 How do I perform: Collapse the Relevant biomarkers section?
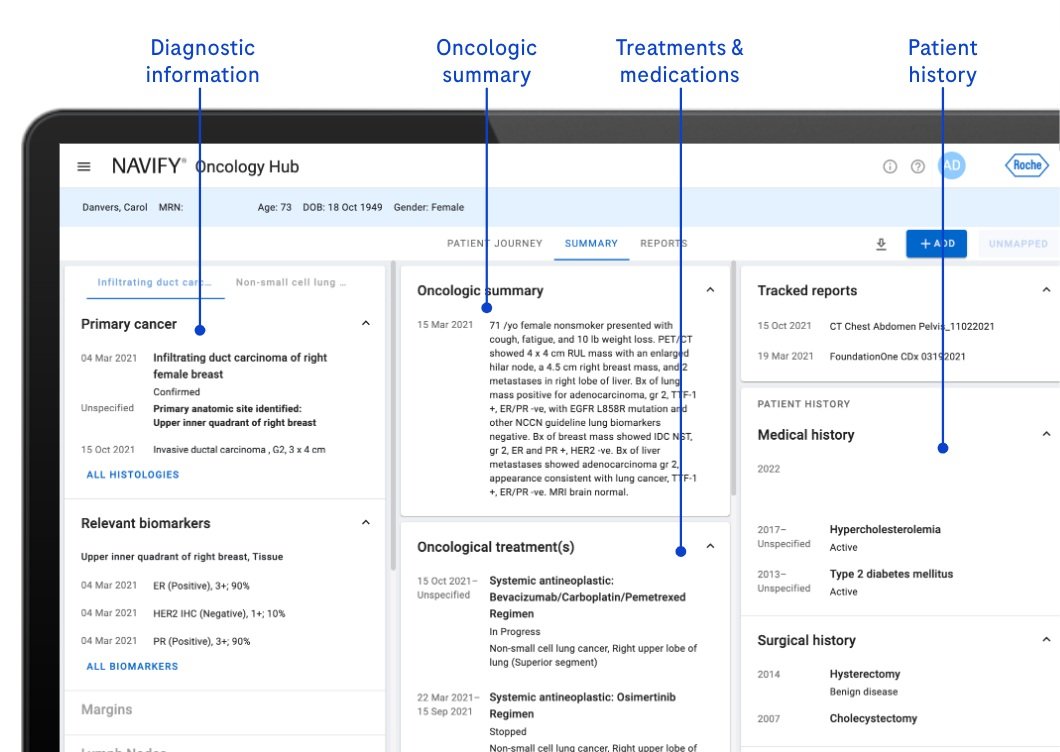point(366,522)
